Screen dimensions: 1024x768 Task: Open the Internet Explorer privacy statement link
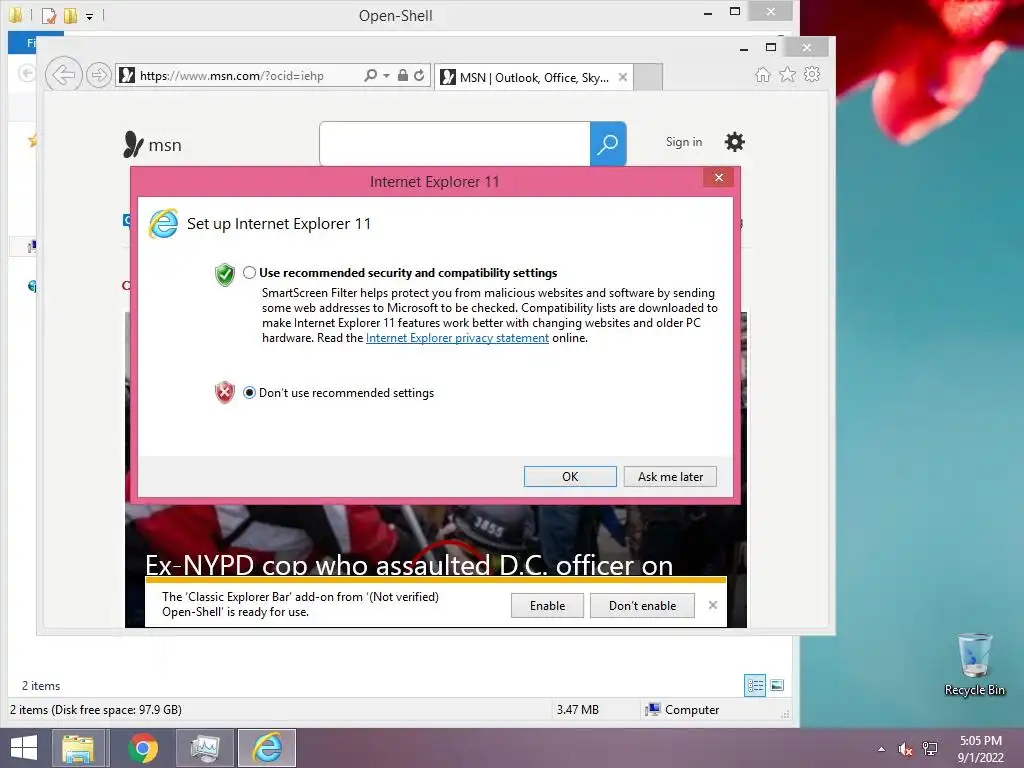click(457, 338)
